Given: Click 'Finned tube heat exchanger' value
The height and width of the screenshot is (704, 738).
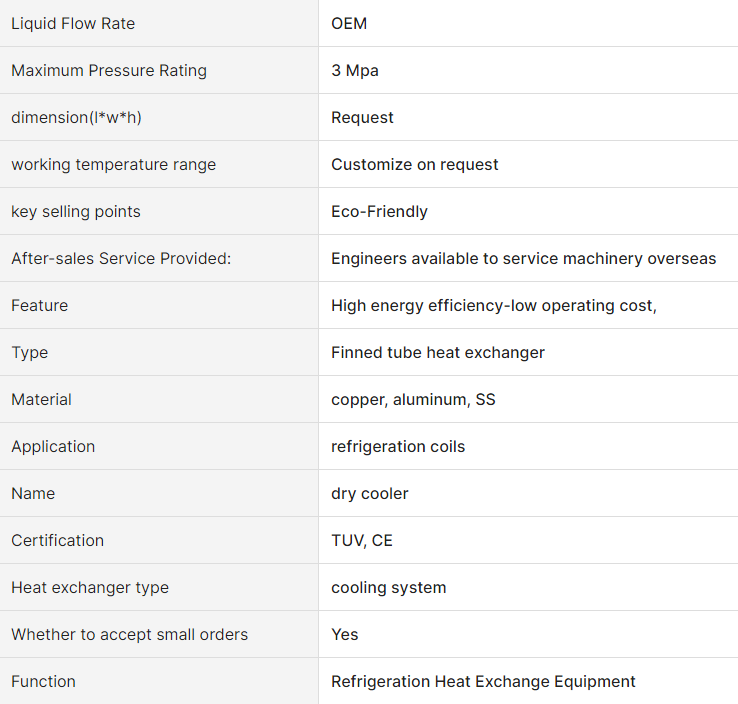Looking at the screenshot, I should 438,352.
